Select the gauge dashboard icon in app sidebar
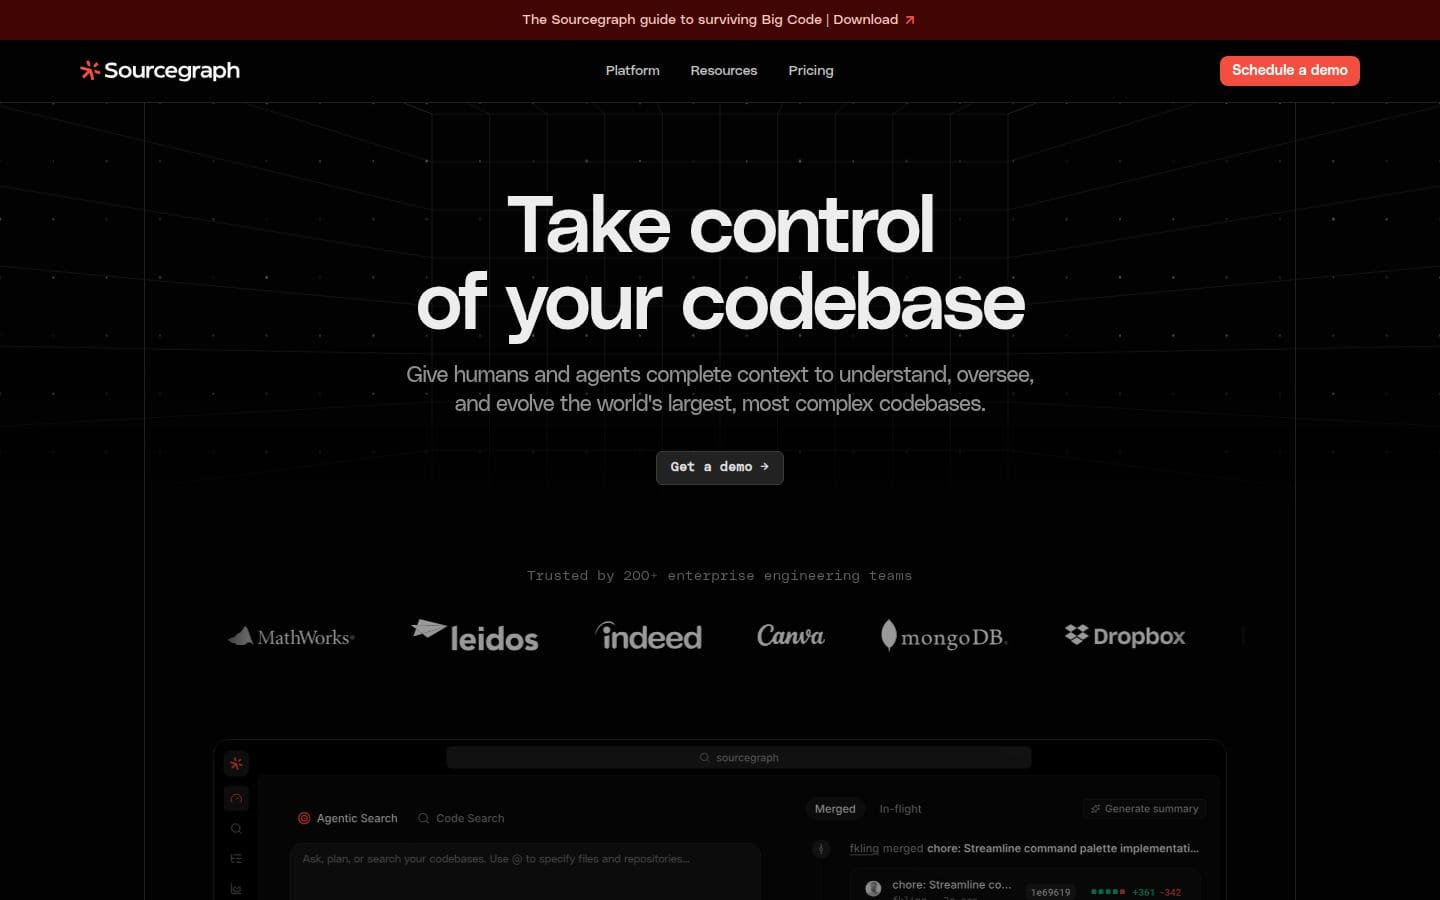Viewport: 1440px width, 900px height. (236, 798)
